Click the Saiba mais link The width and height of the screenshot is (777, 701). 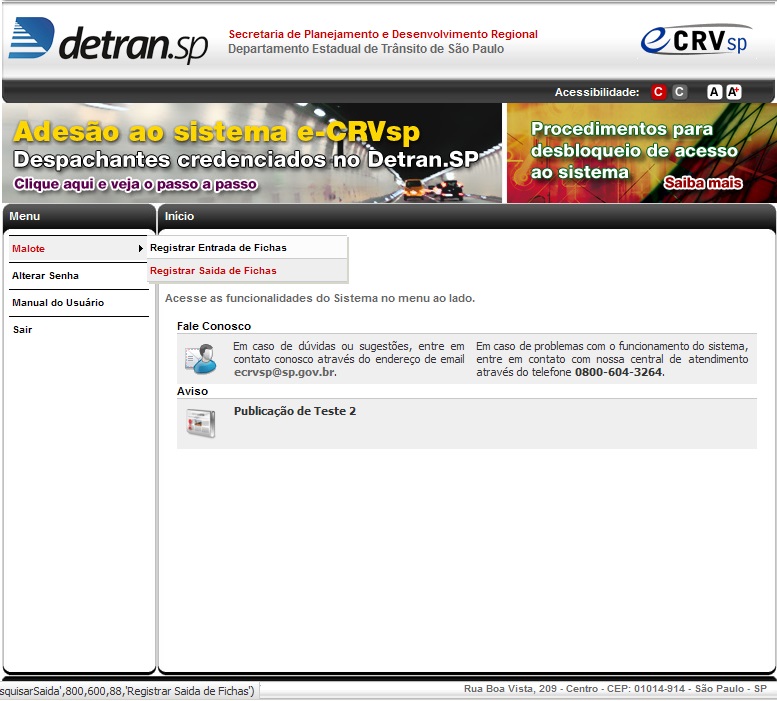tap(703, 183)
